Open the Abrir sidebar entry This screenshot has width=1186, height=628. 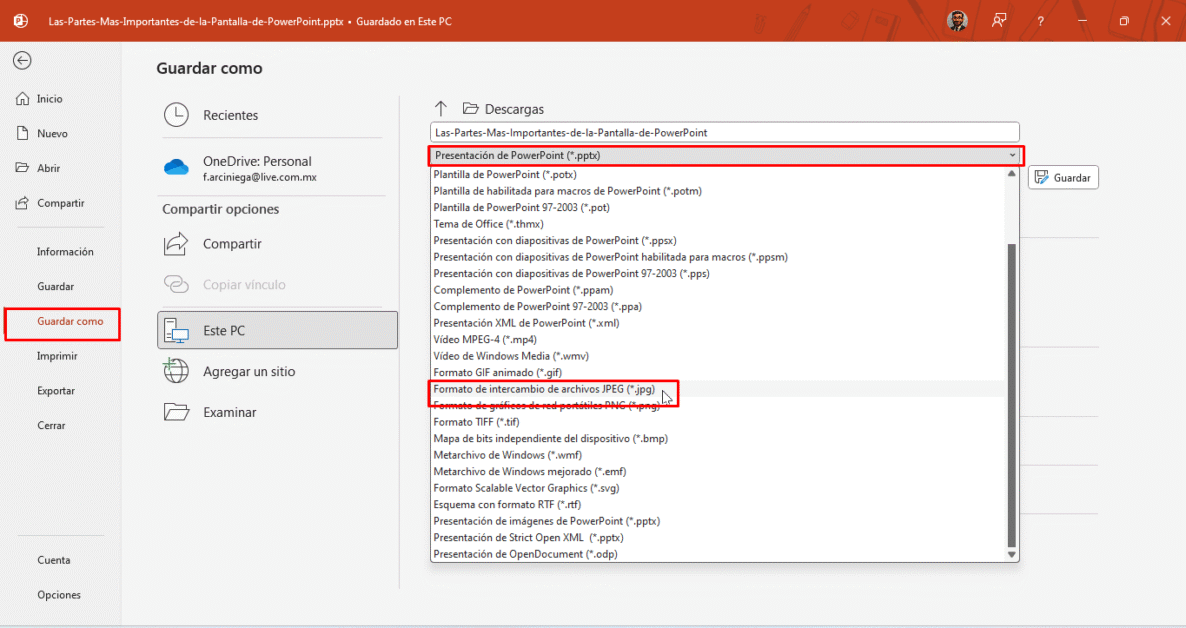[x=48, y=168]
